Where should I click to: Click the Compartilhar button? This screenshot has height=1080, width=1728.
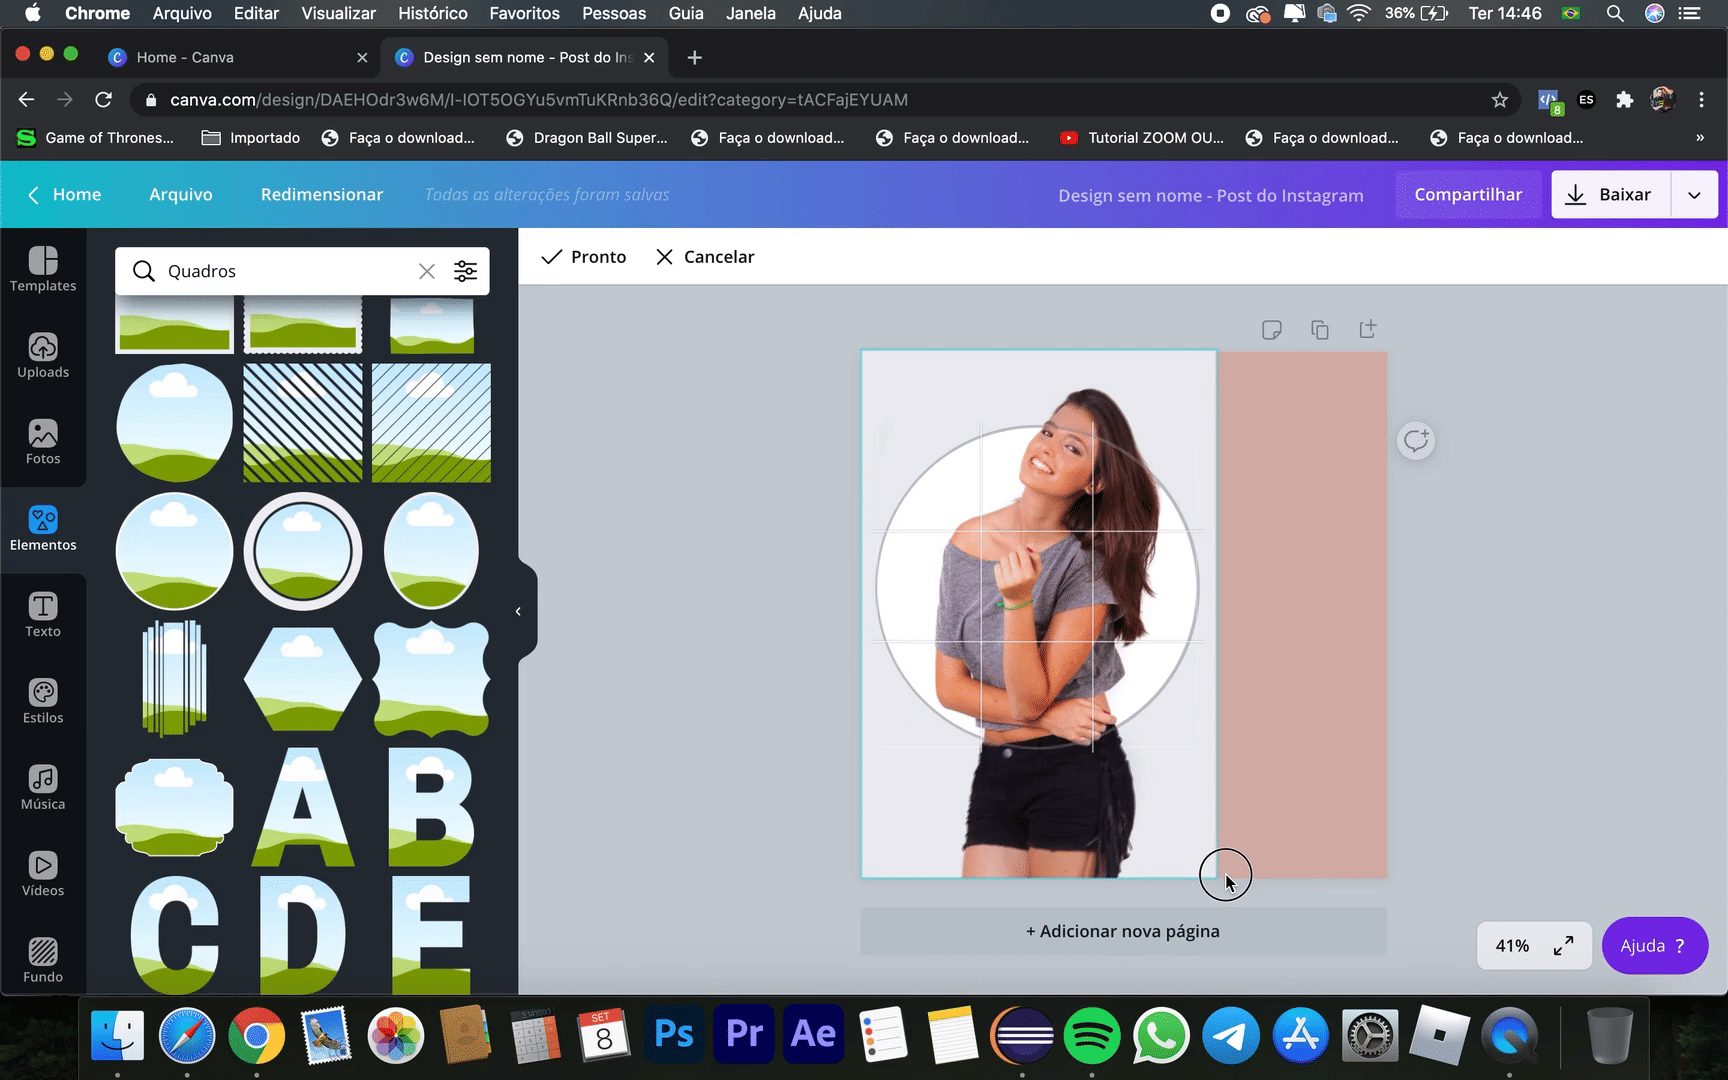(1468, 195)
